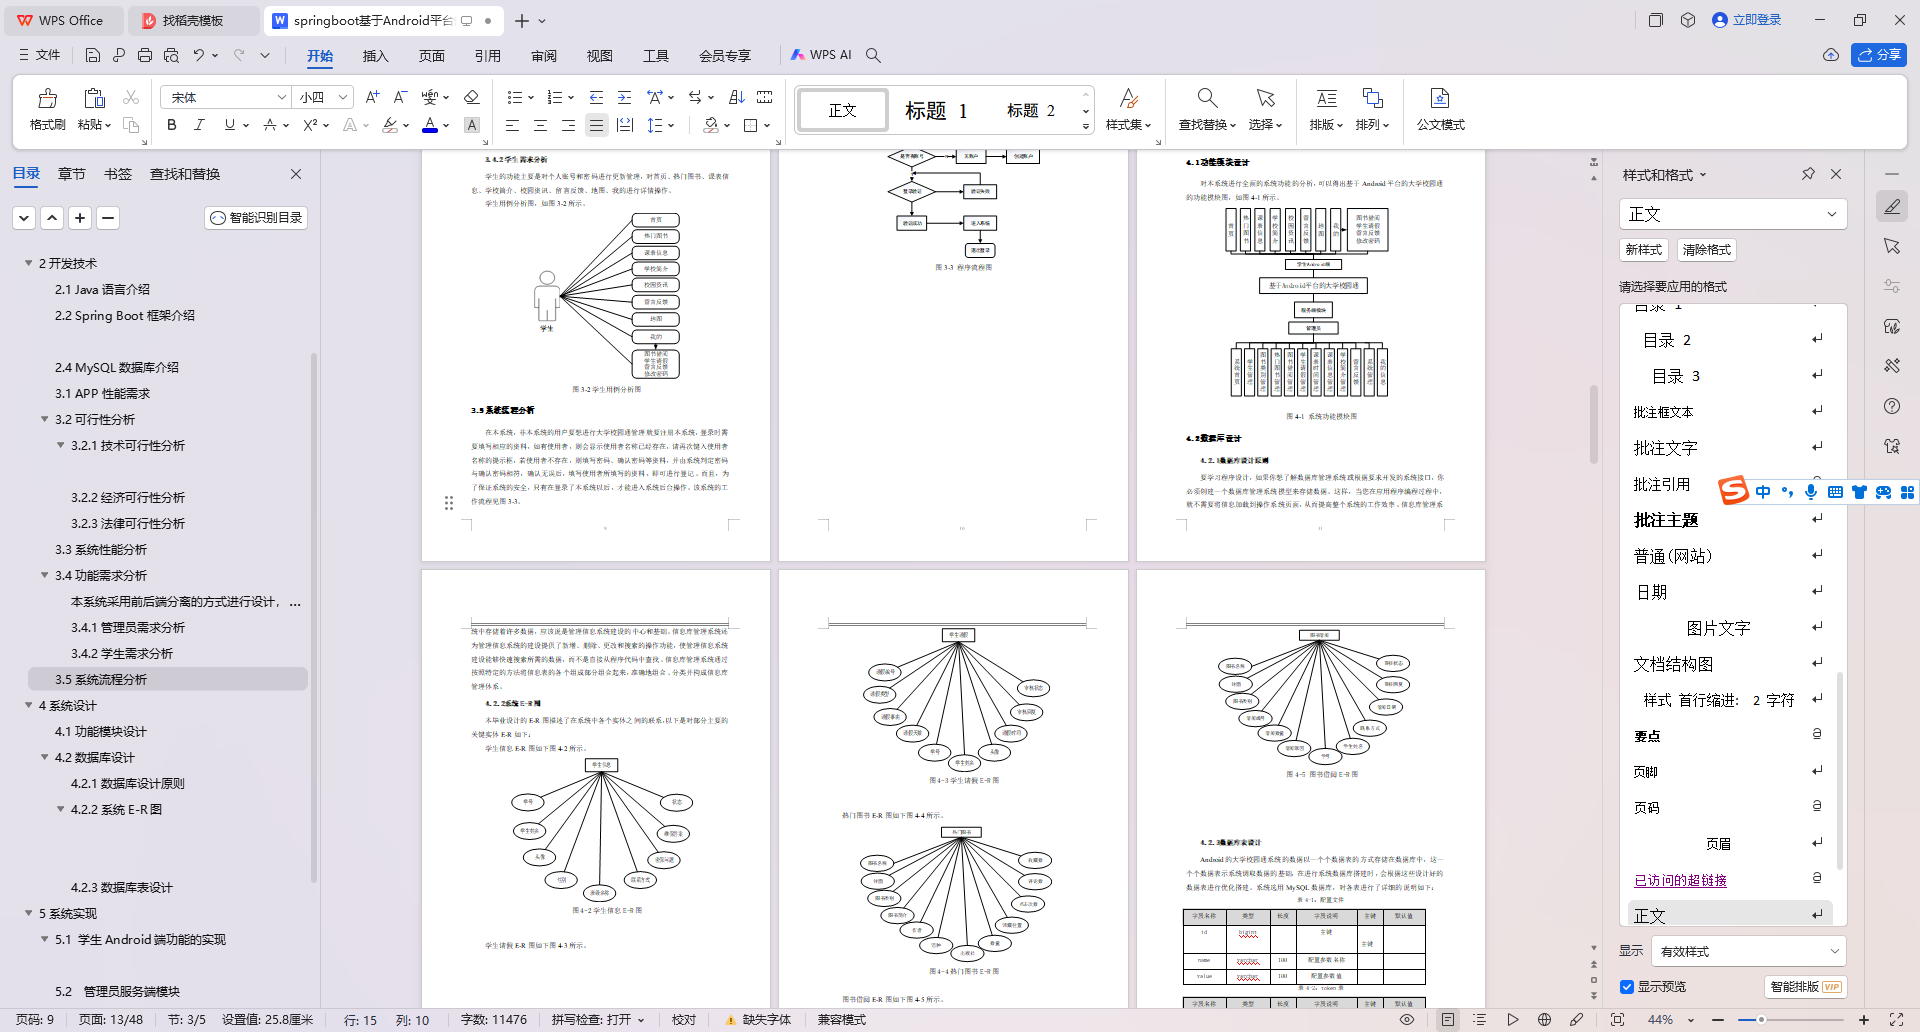
Task: Open the 插入 ribbon tab
Action: [x=375, y=56]
